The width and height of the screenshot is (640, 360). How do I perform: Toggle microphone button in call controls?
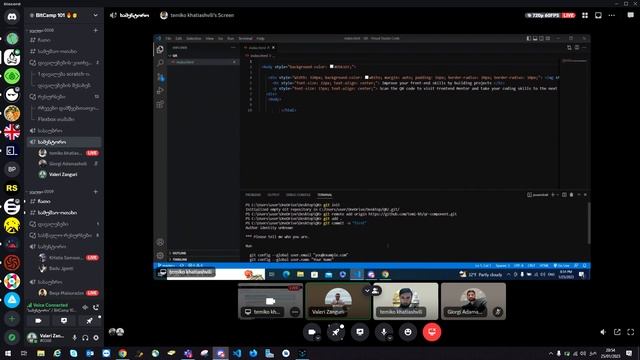[384, 332]
